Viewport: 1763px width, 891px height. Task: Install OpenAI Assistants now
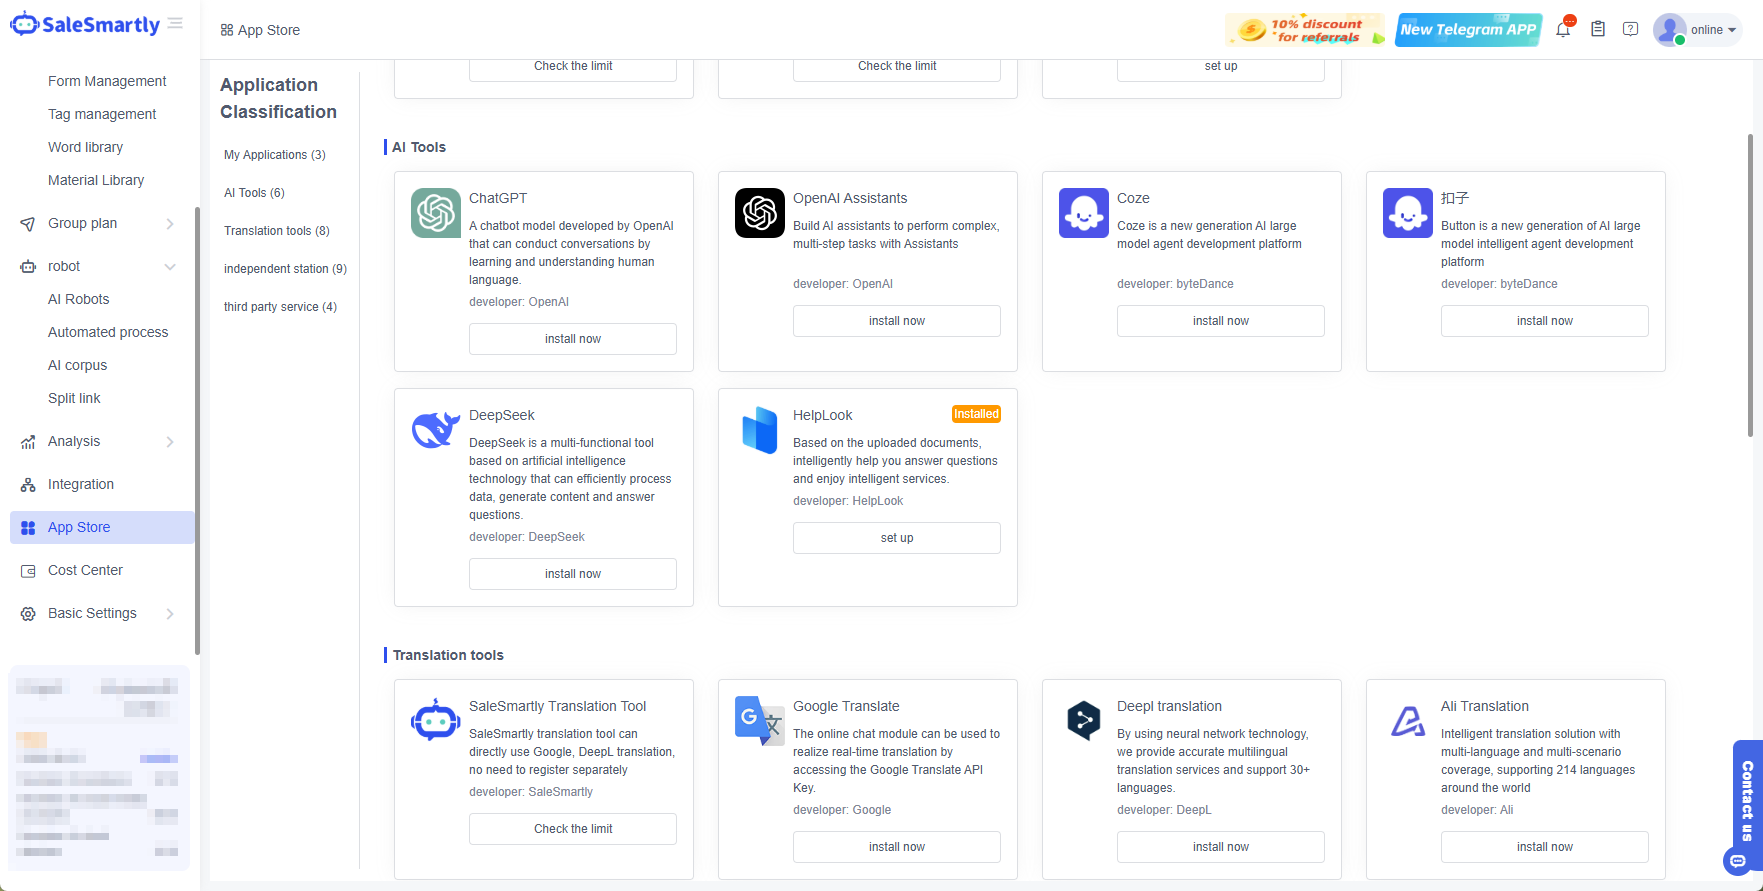point(897,321)
